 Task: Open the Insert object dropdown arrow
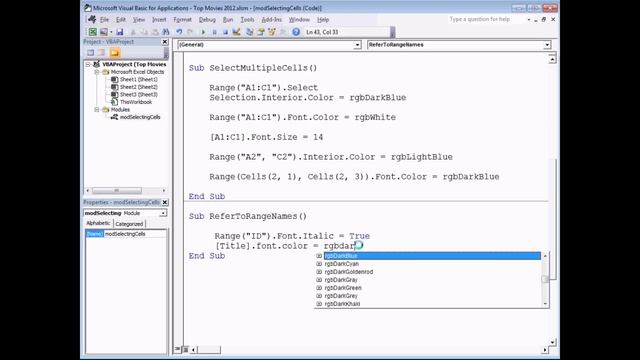tap(111, 32)
